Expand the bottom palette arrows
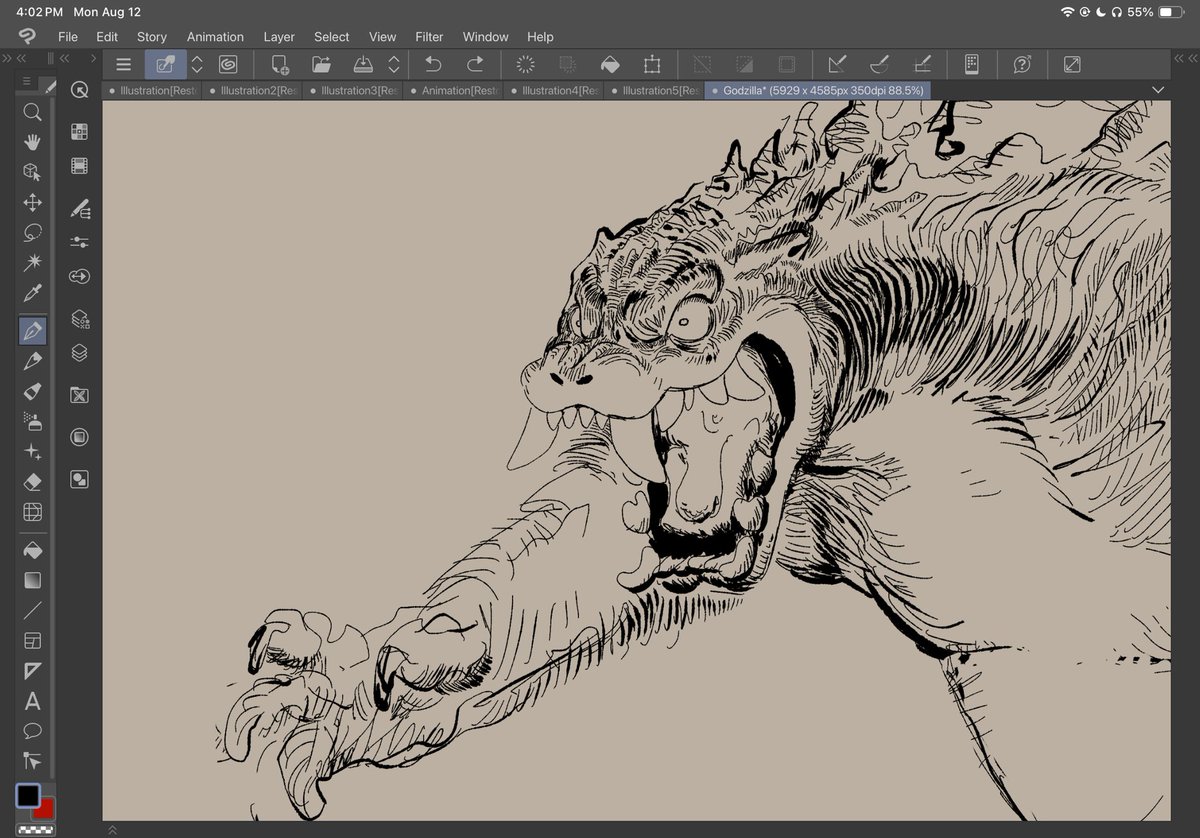 112,830
